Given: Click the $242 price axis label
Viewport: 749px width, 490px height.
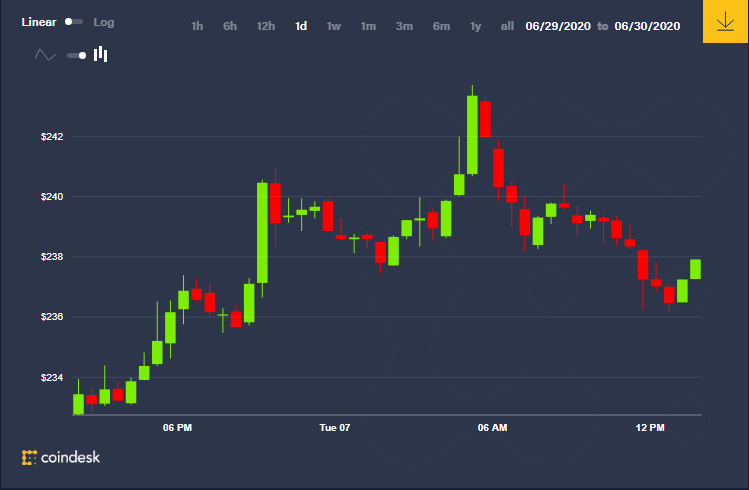Looking at the screenshot, I should coord(52,137).
